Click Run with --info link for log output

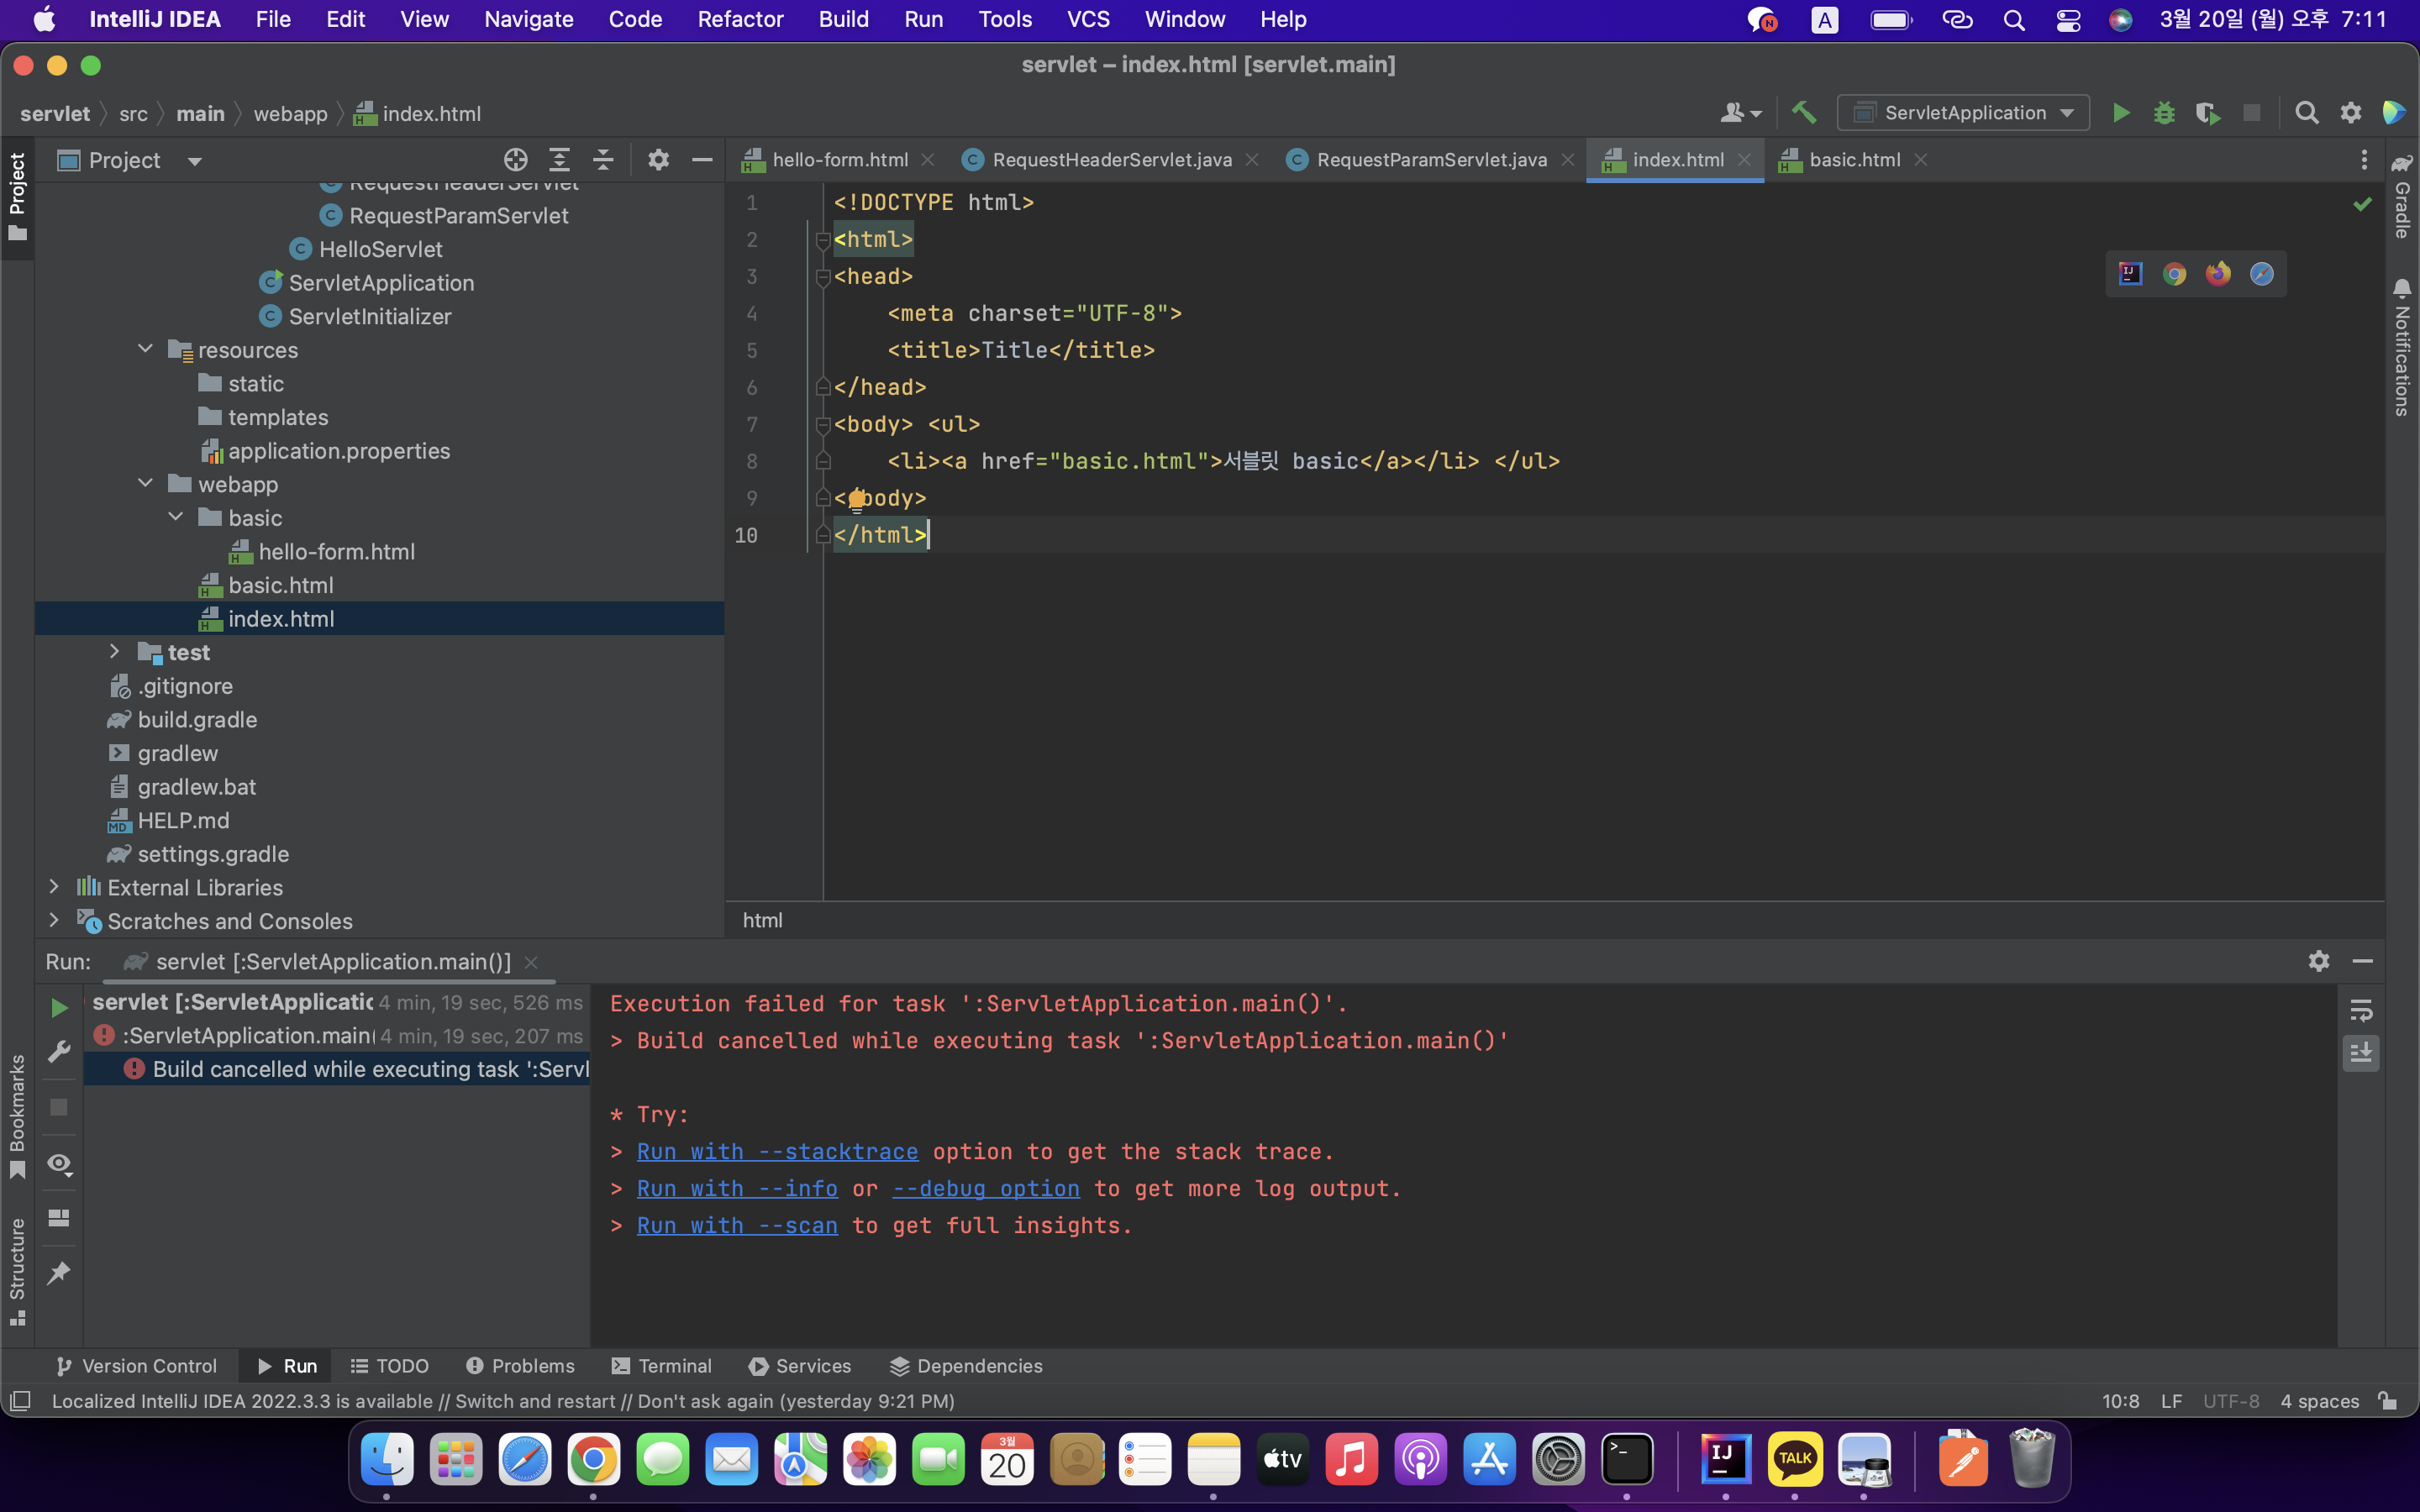pos(737,1188)
